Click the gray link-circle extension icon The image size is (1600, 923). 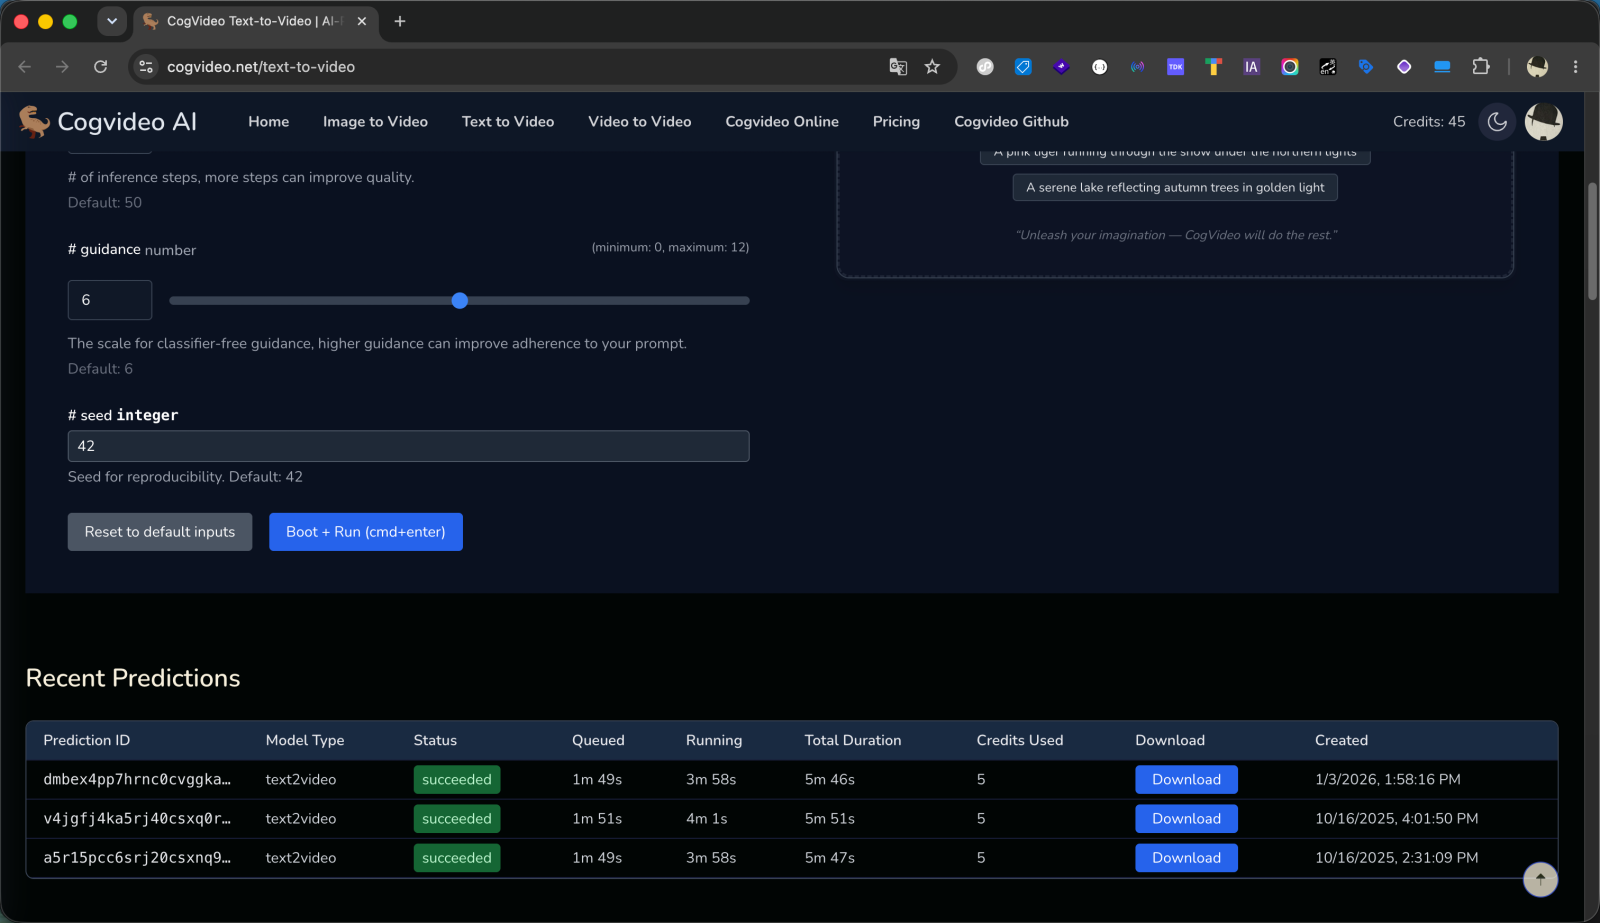pos(985,67)
